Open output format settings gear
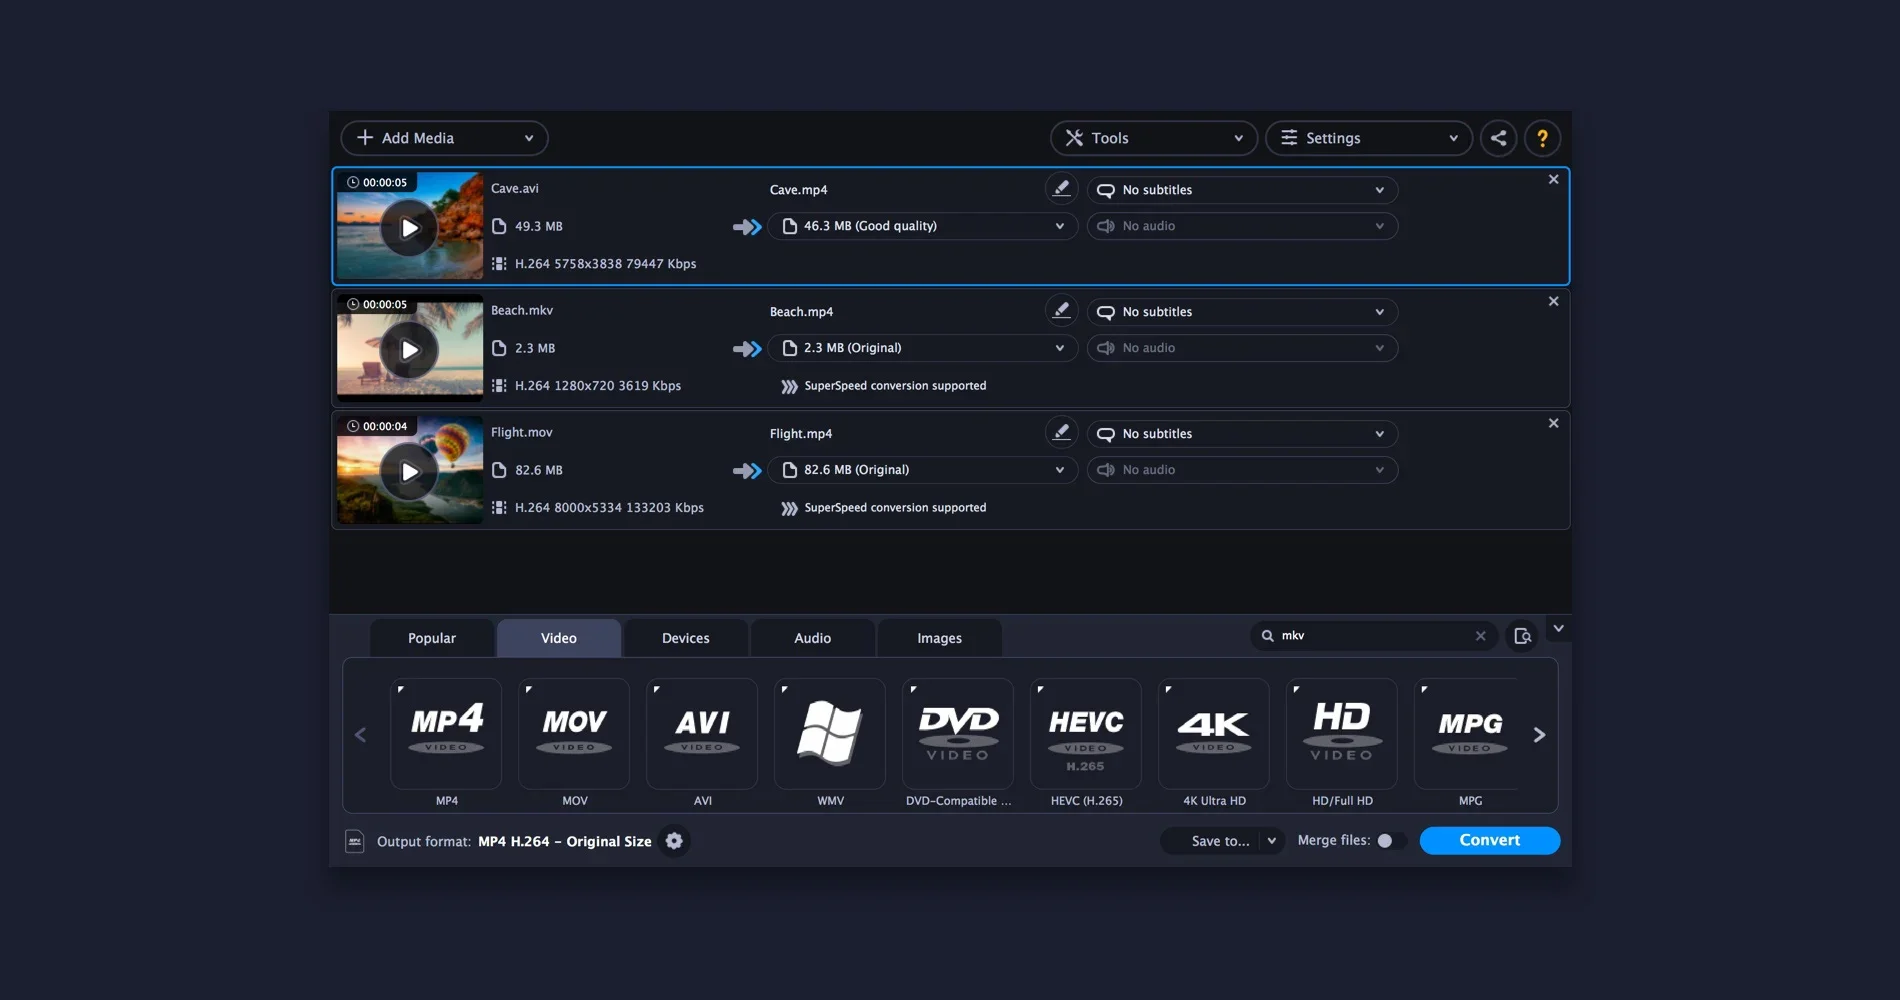This screenshot has height=1000, width=1900. (674, 841)
